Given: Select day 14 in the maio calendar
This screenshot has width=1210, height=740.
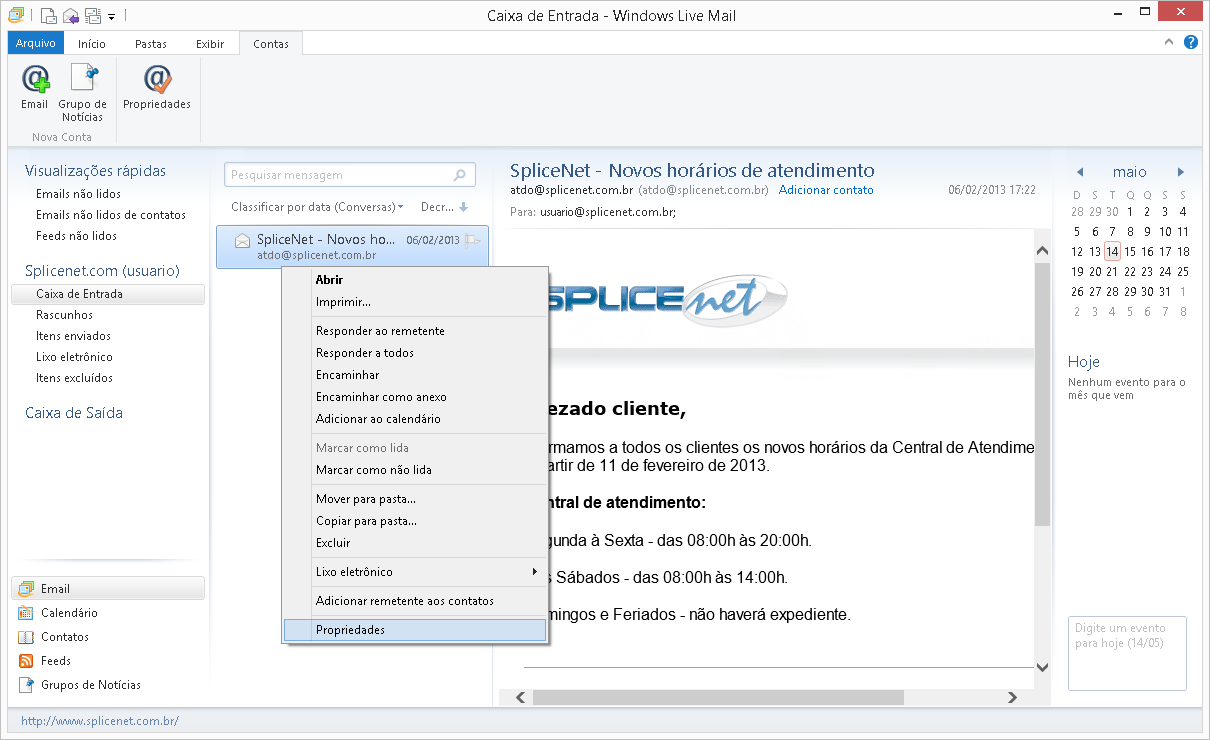Looking at the screenshot, I should pos(1112,252).
